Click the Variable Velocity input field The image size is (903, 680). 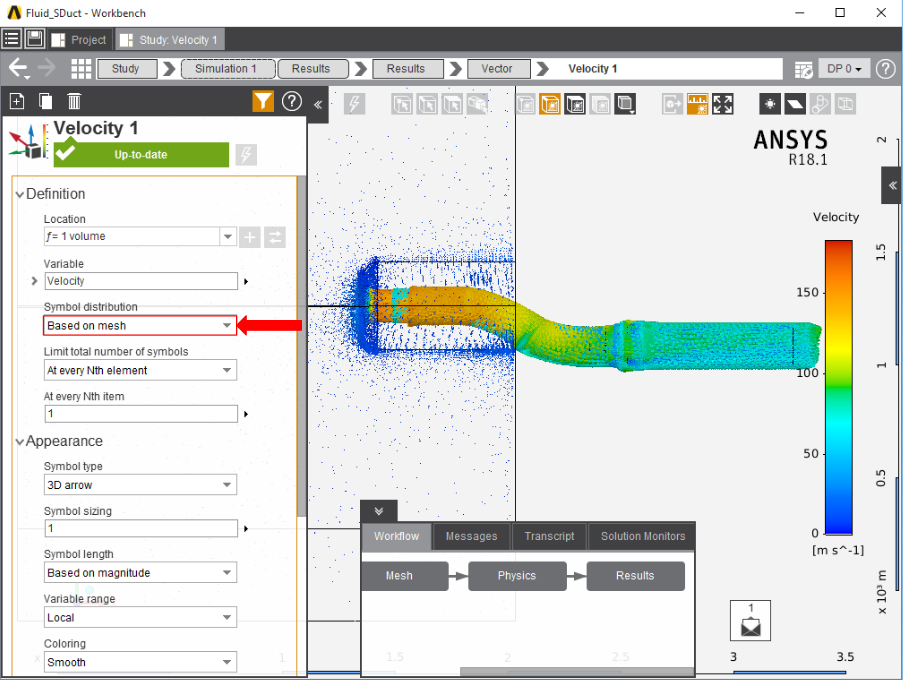[x=141, y=281]
